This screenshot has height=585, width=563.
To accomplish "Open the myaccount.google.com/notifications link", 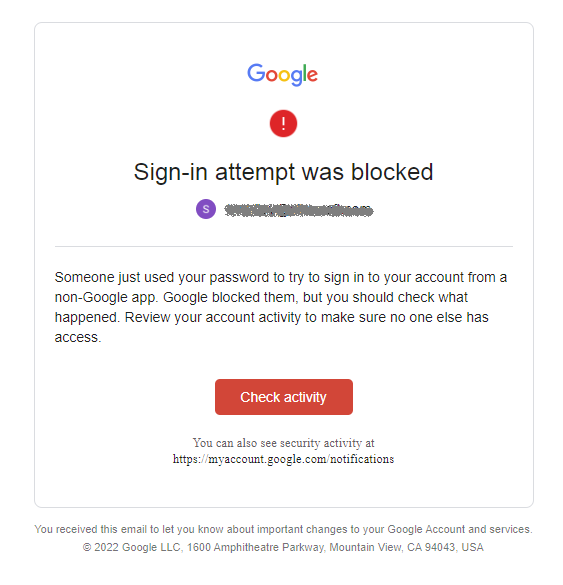I will (283, 459).
